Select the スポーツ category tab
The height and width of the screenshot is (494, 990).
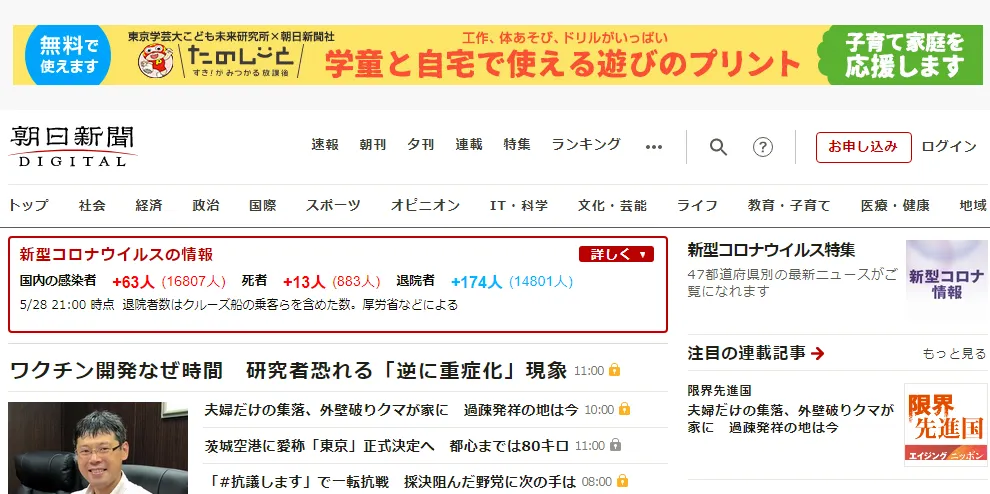pos(333,205)
